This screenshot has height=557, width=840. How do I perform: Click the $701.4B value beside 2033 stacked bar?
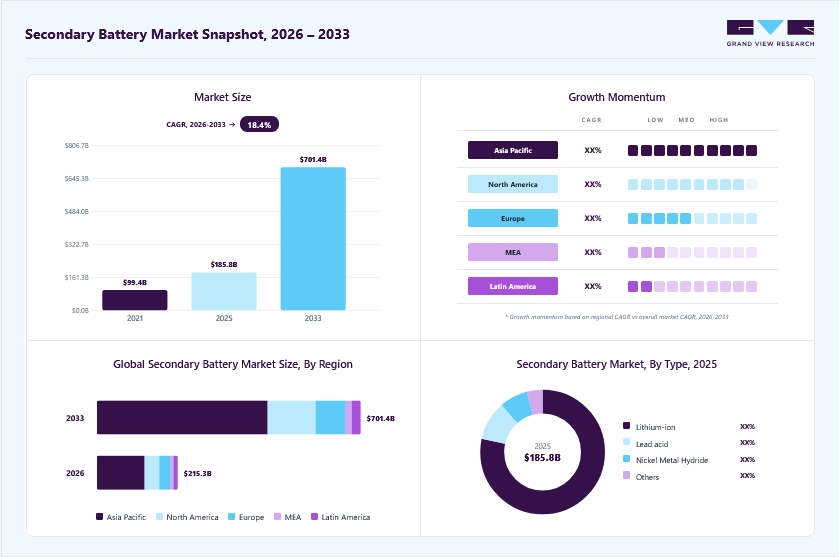click(381, 418)
